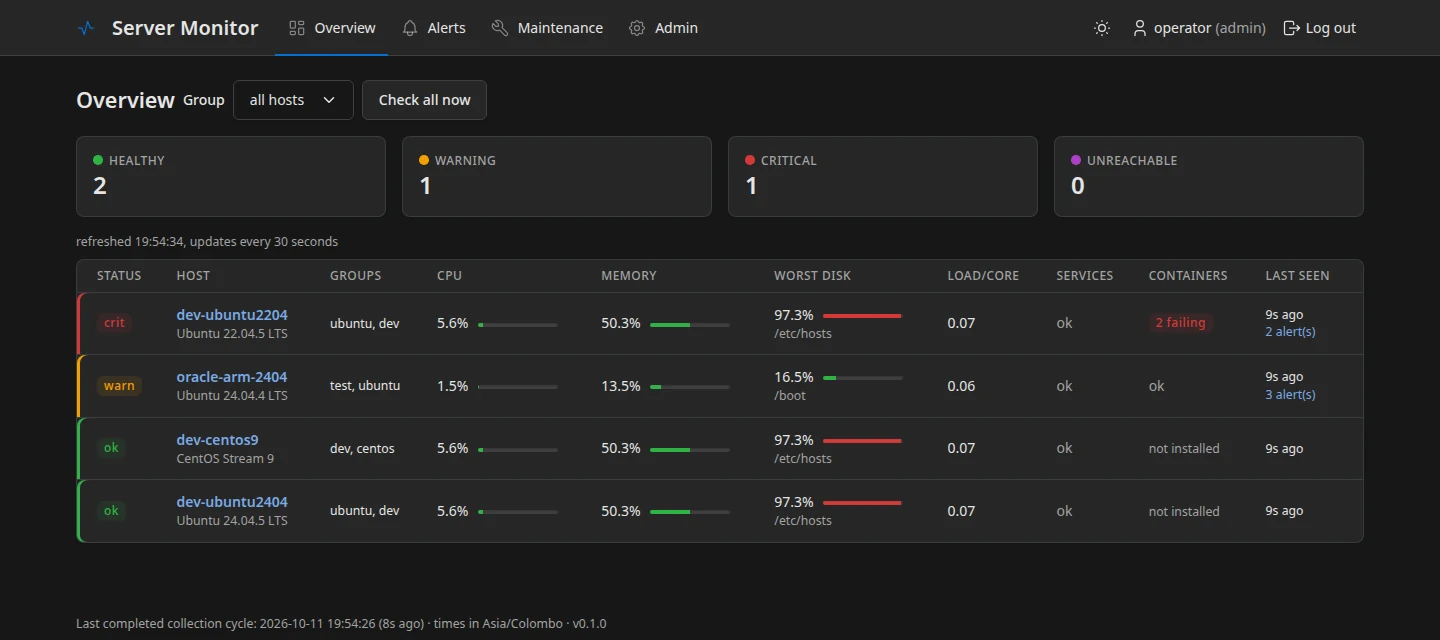Click the Overview grid icon in navbar

pyautogui.click(x=296, y=28)
